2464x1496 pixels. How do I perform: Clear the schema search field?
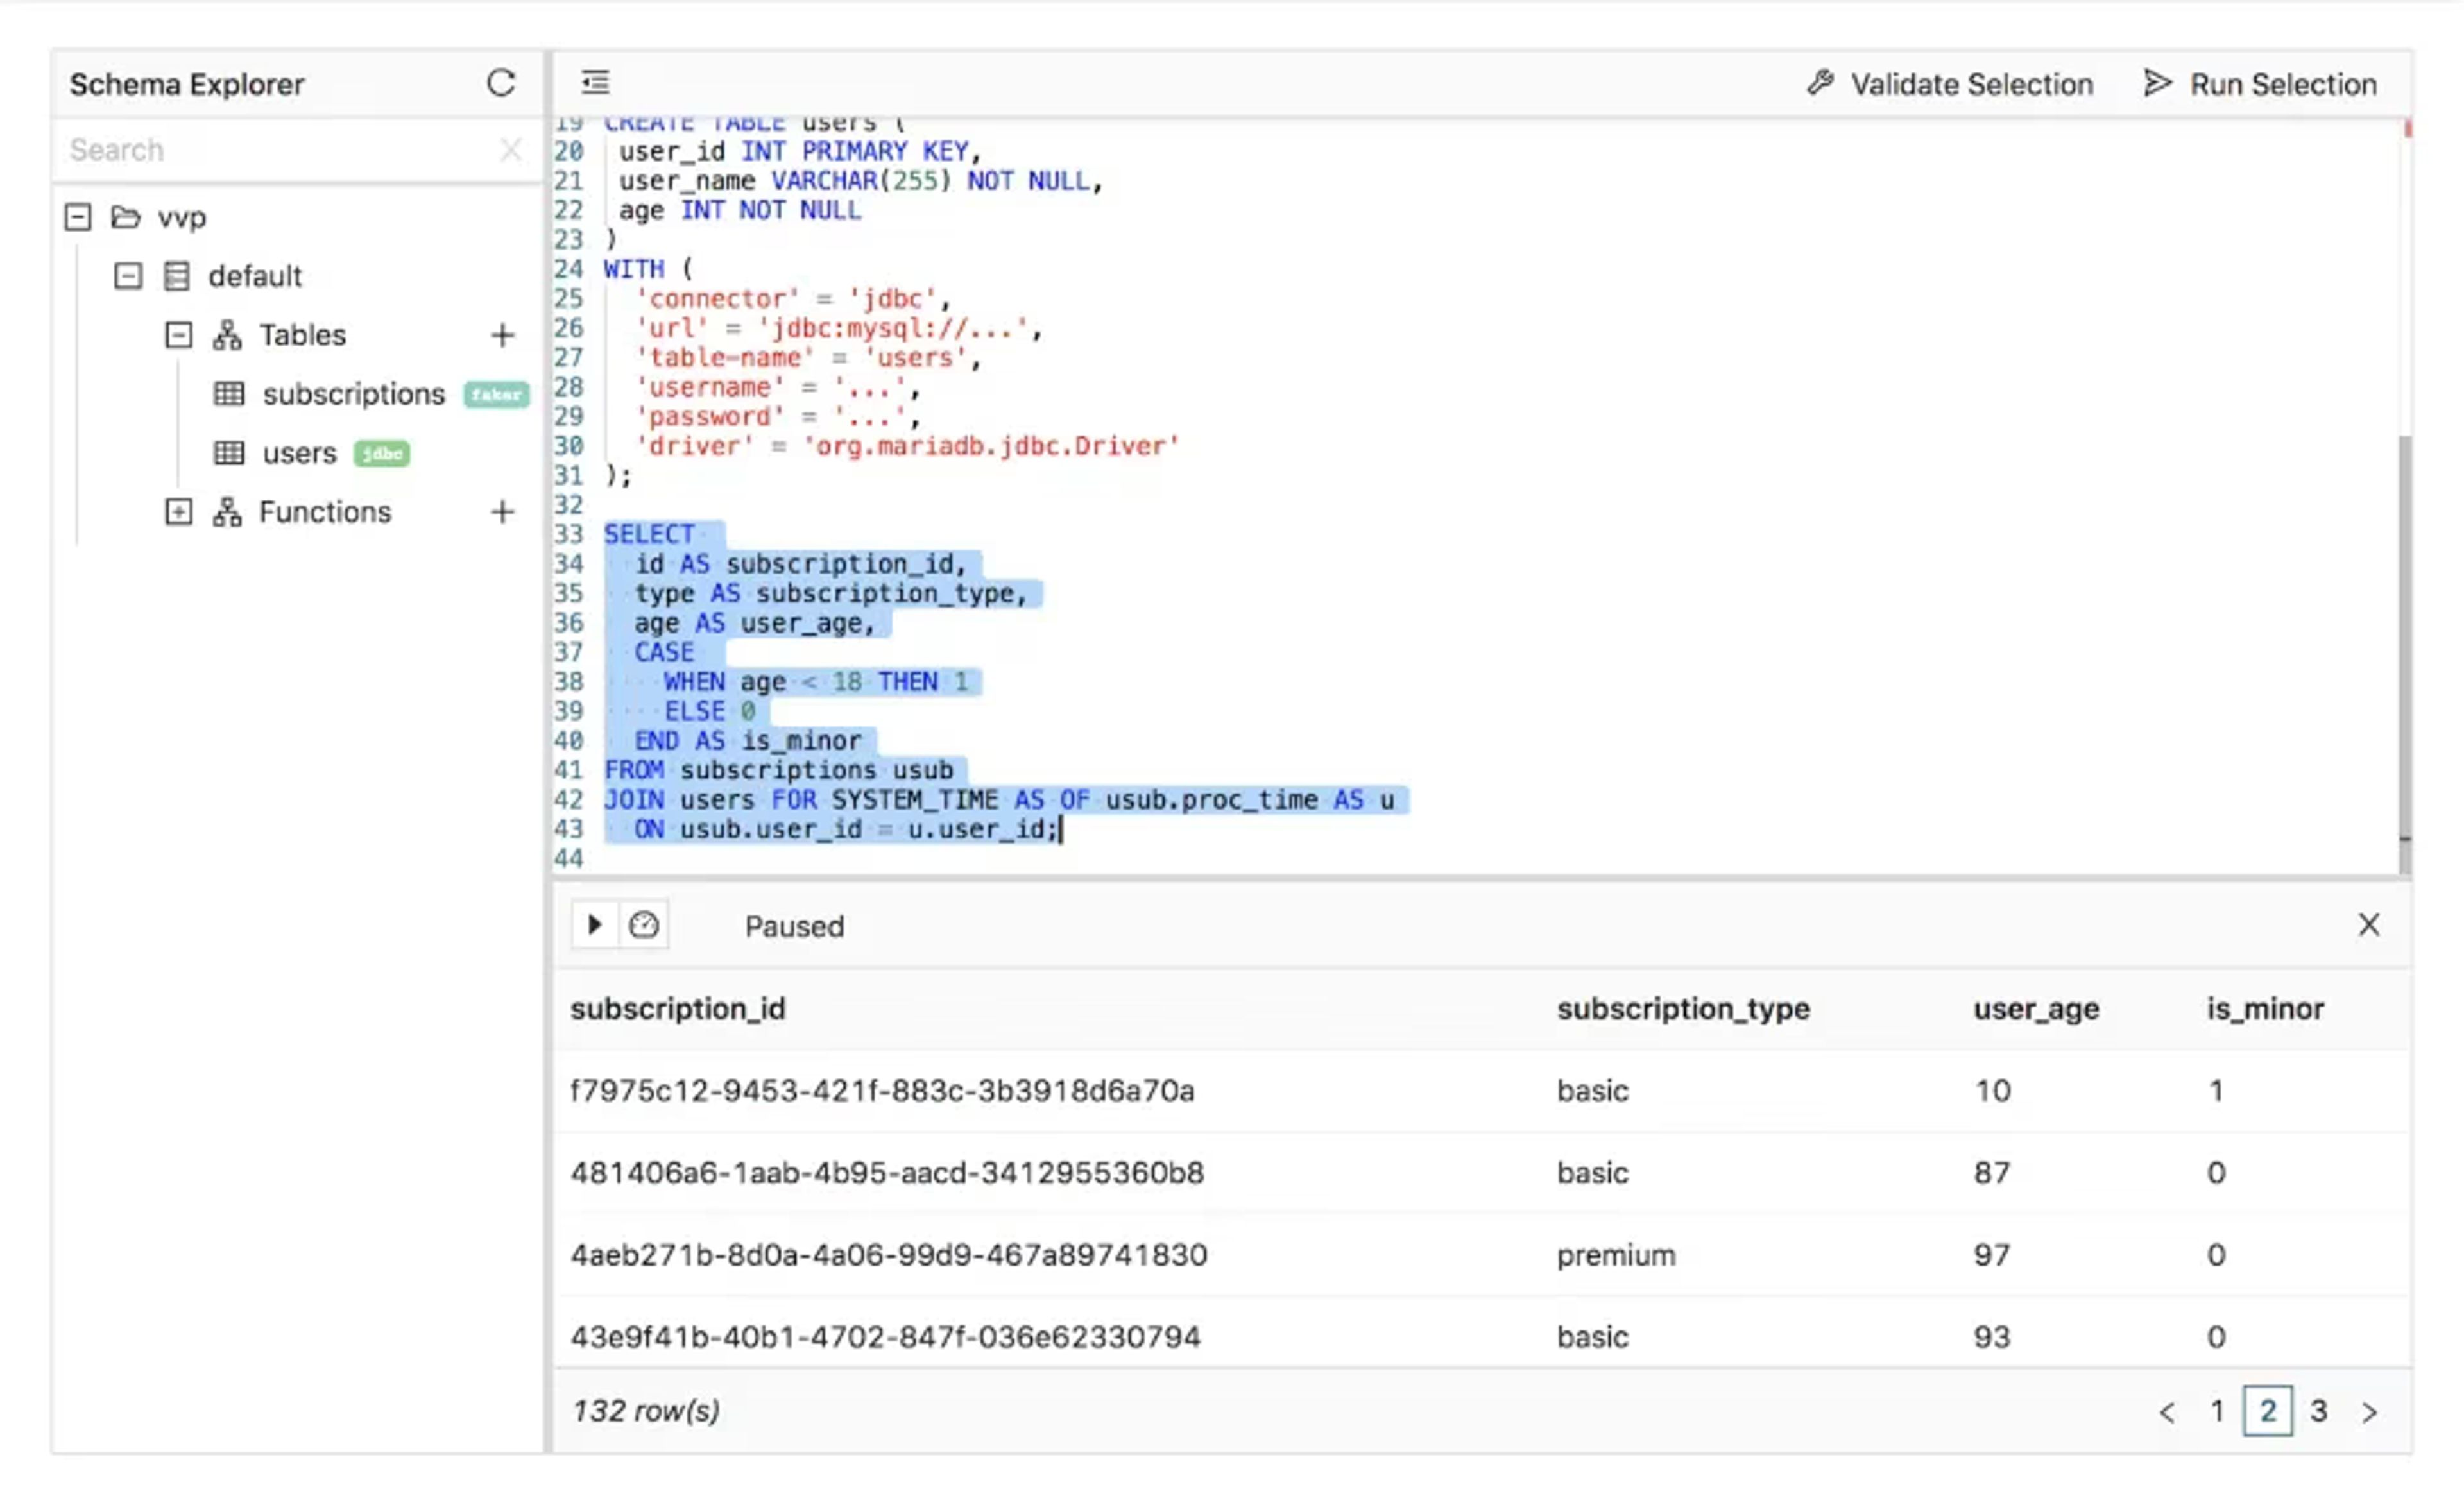pyautogui.click(x=511, y=150)
